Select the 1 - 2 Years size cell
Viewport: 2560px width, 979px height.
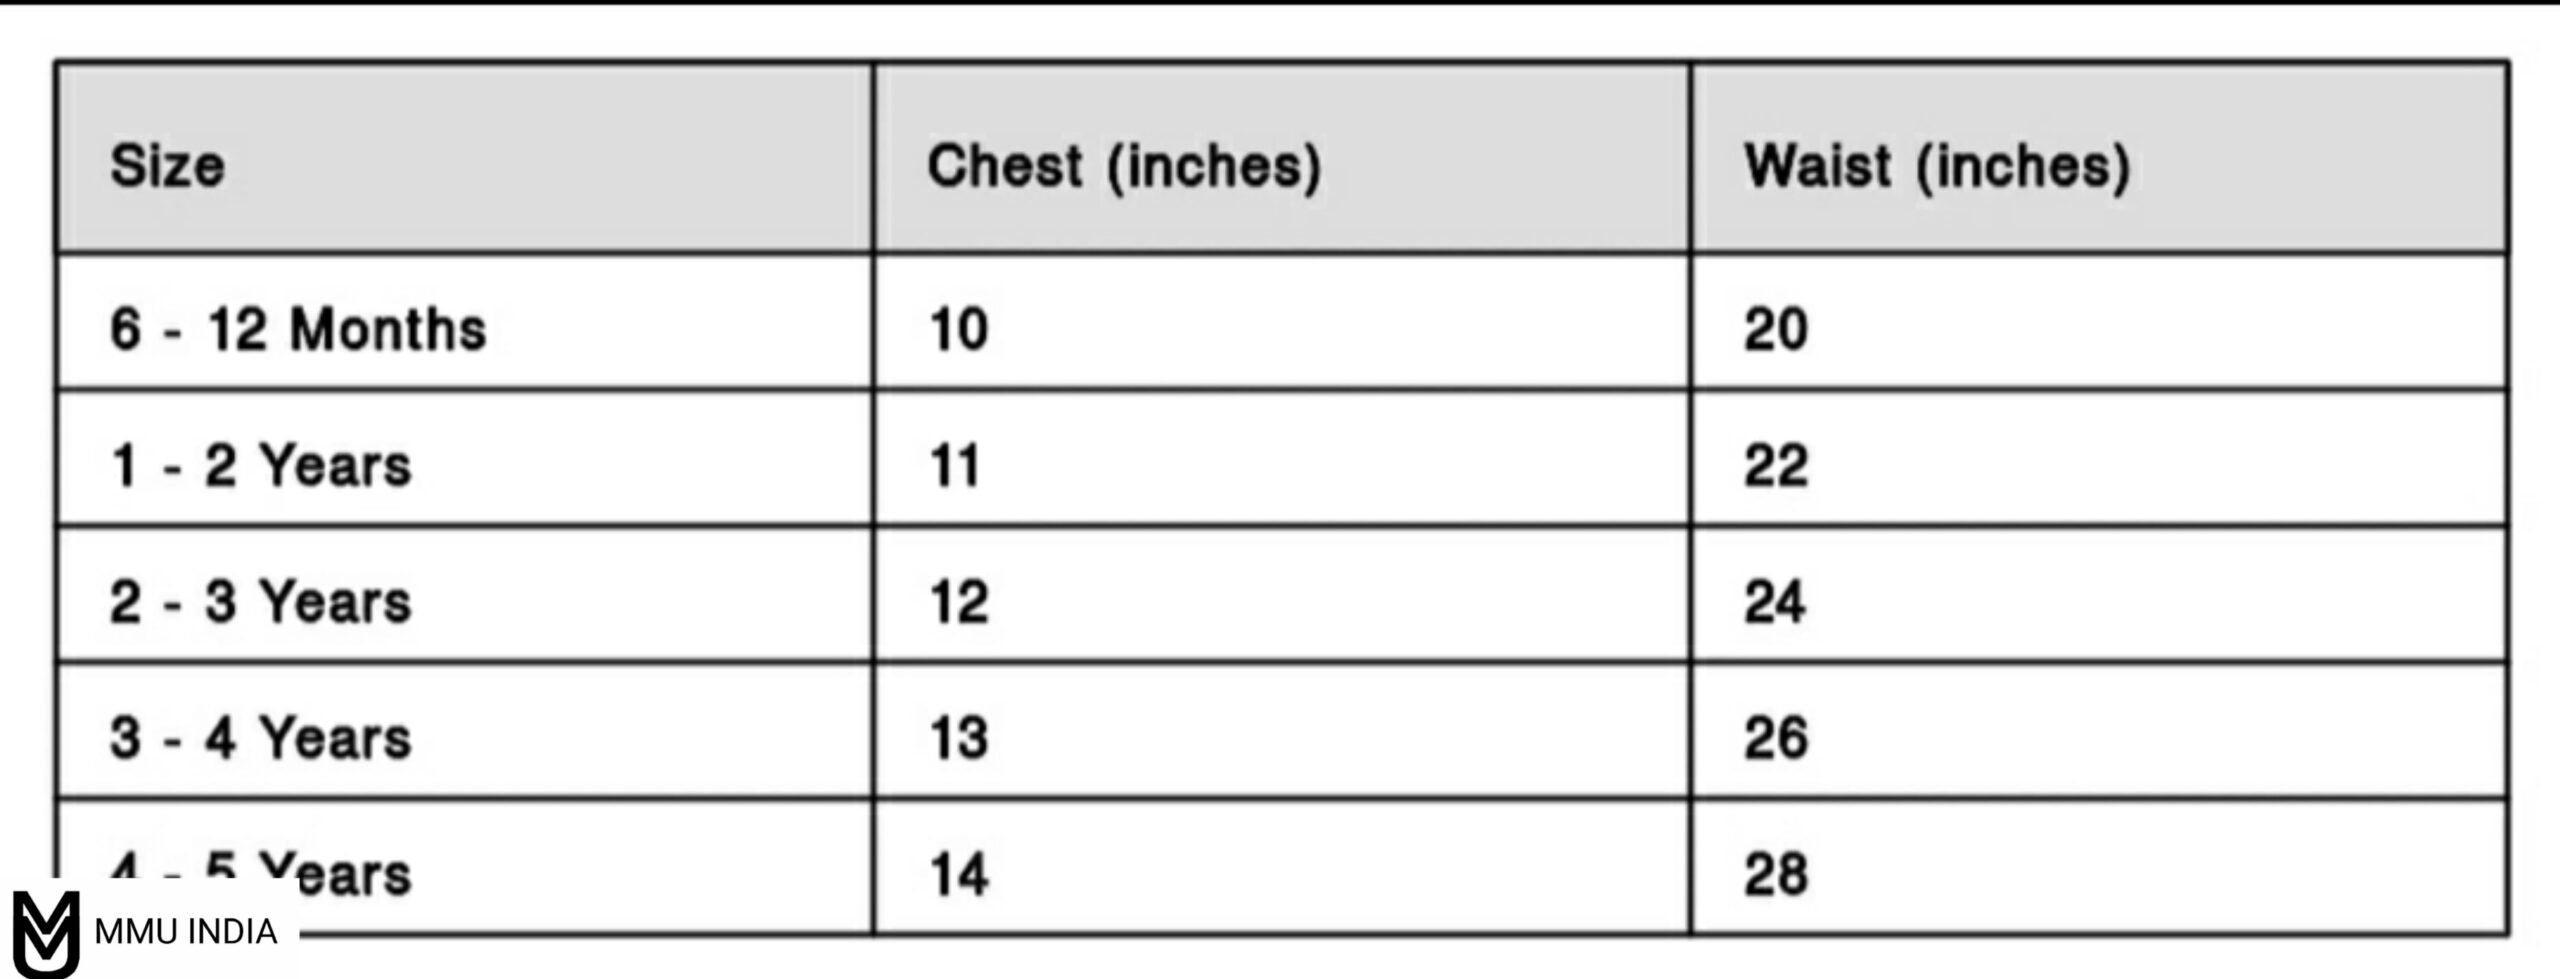click(x=260, y=465)
